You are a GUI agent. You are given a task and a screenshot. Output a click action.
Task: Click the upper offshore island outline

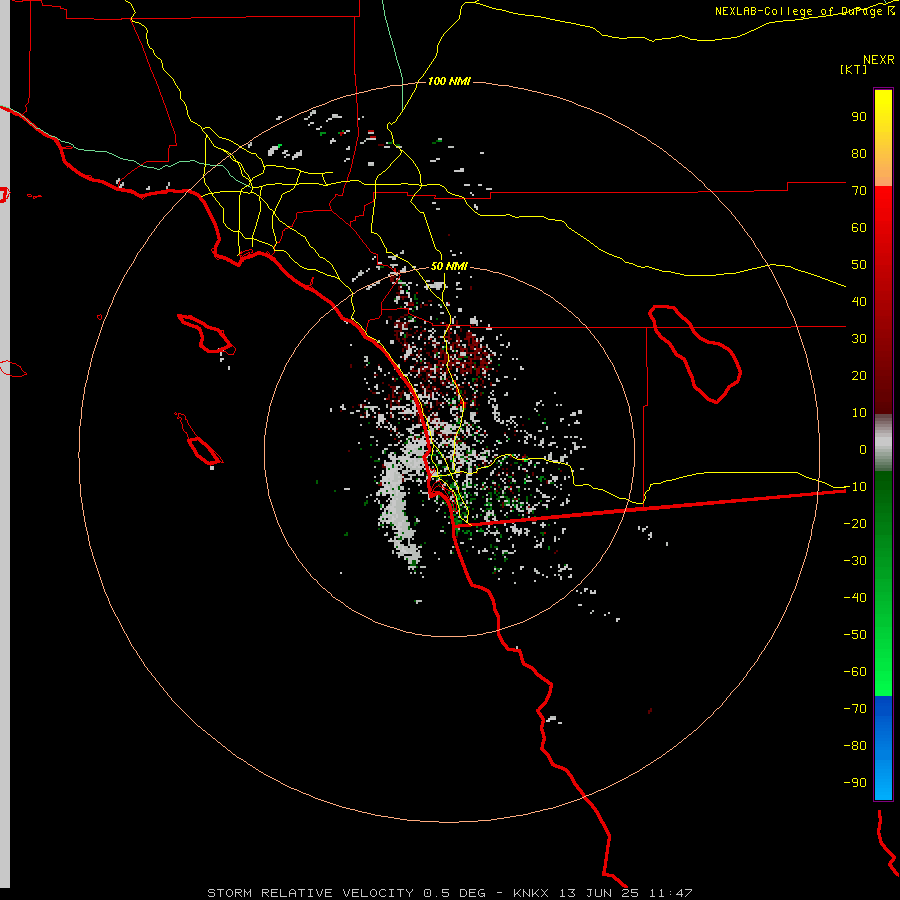(x=207, y=333)
